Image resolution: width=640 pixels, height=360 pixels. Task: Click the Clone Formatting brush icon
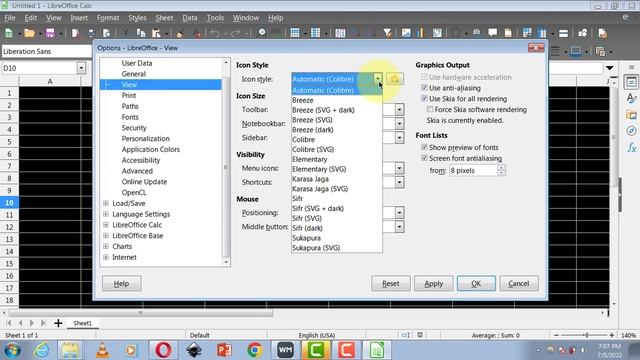point(180,33)
